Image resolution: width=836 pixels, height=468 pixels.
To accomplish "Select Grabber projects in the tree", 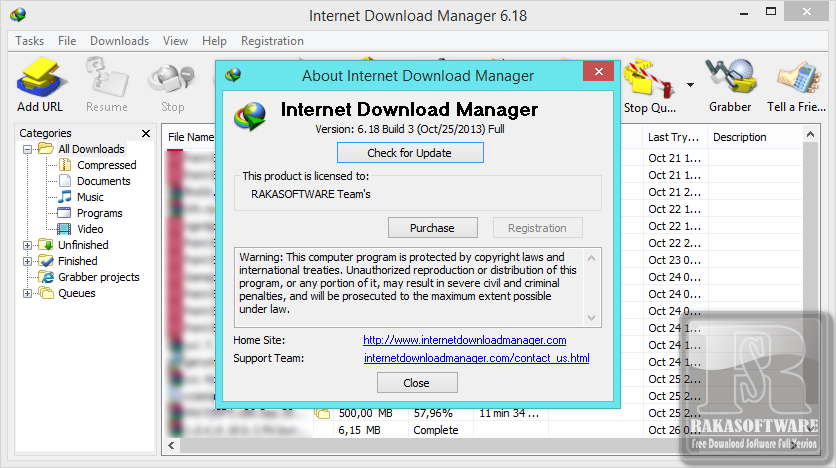I will point(99,277).
